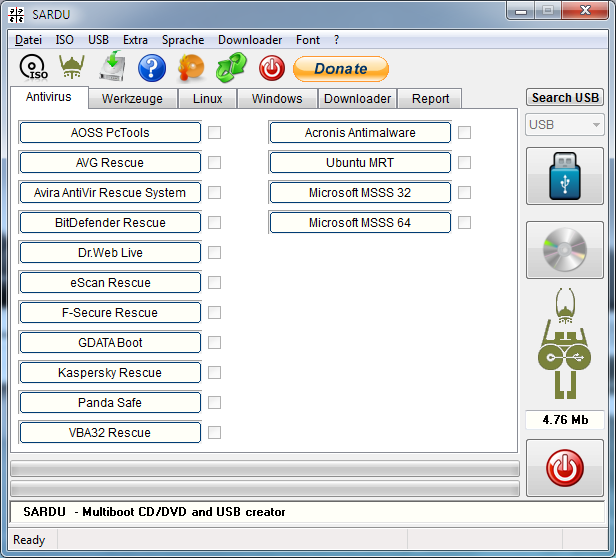The image size is (616, 558).
Task: Switch to the Windows tab
Action: [277, 98]
